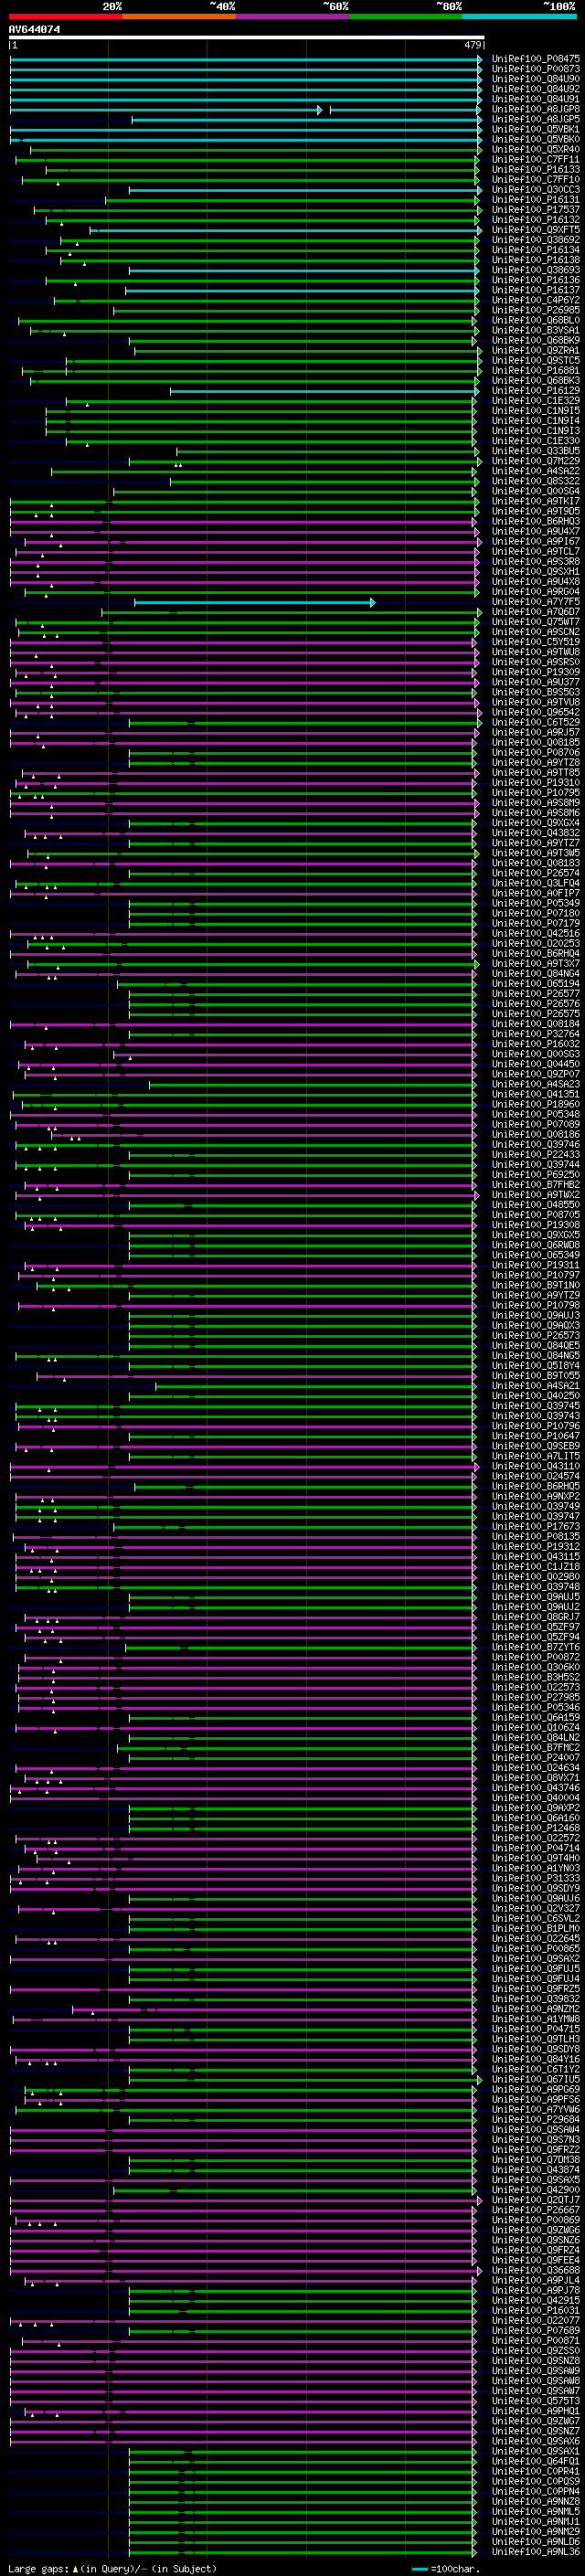Click the short cyan alignment bar for A7Y7F5
Image resolution: width=585 pixels, height=2576 pixels.
(x=254, y=602)
